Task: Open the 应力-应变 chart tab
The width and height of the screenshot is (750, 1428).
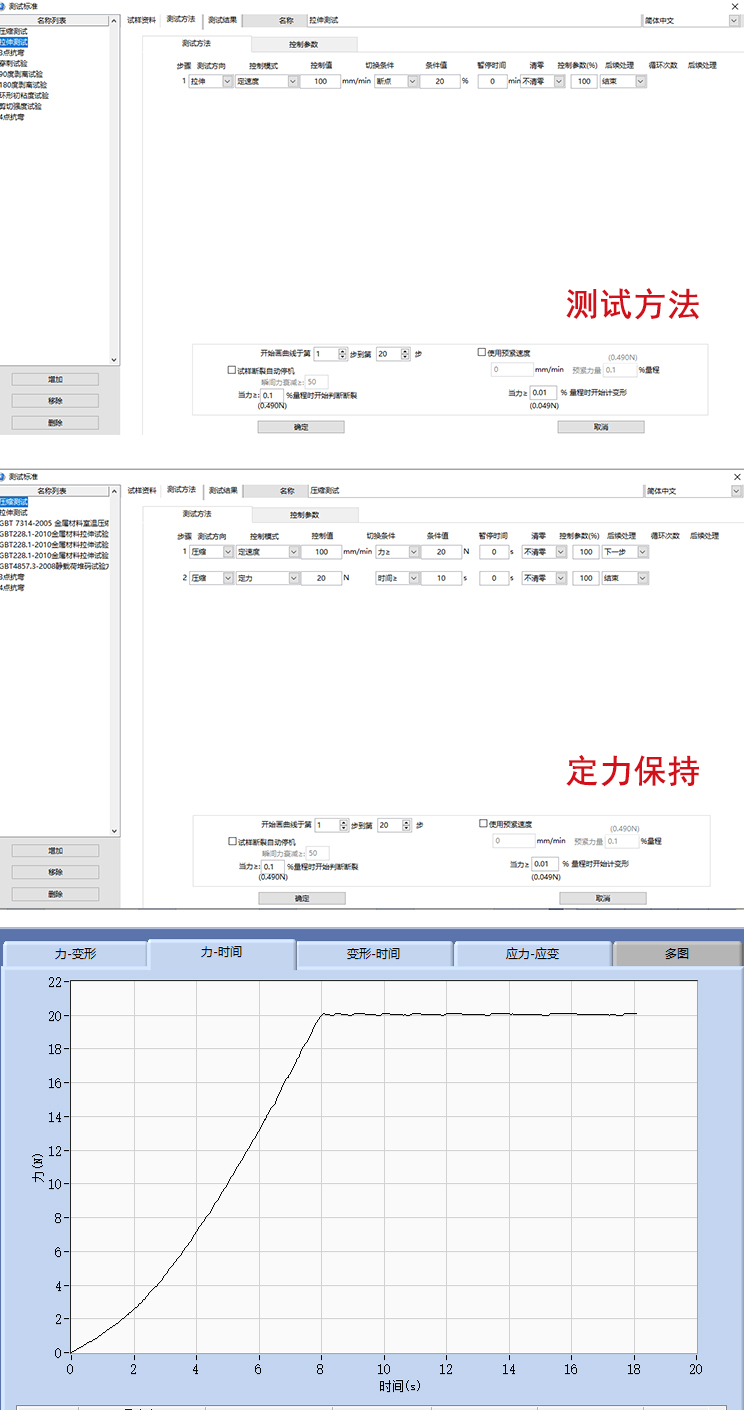Action: click(532, 954)
